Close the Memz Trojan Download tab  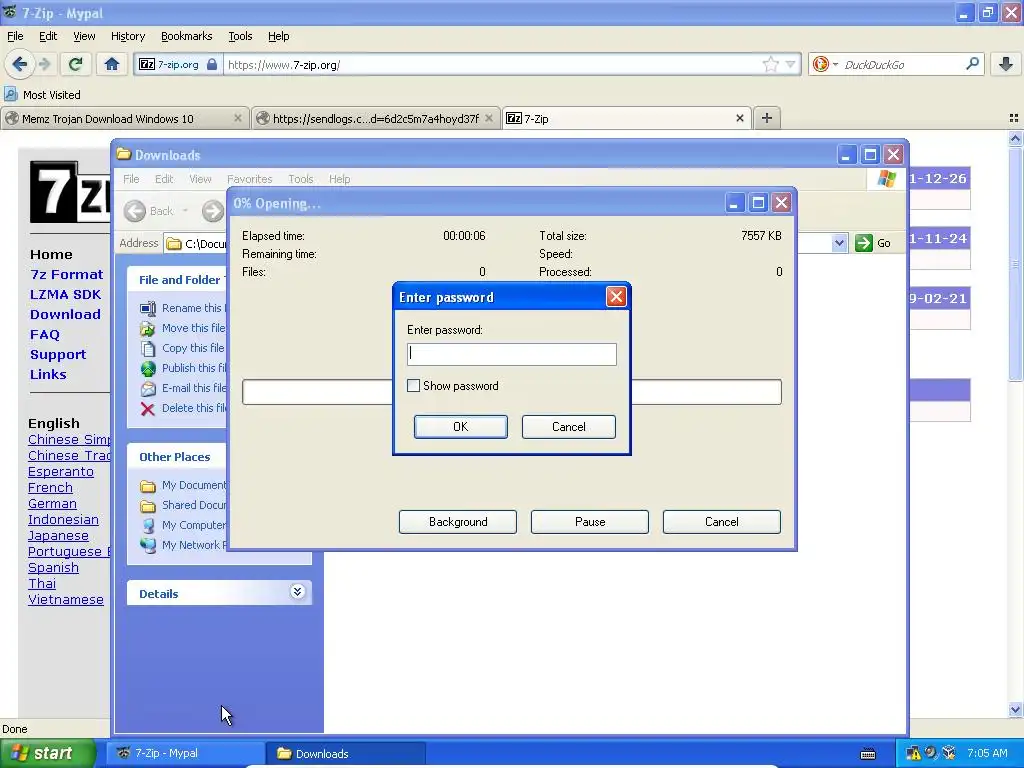[x=238, y=118]
